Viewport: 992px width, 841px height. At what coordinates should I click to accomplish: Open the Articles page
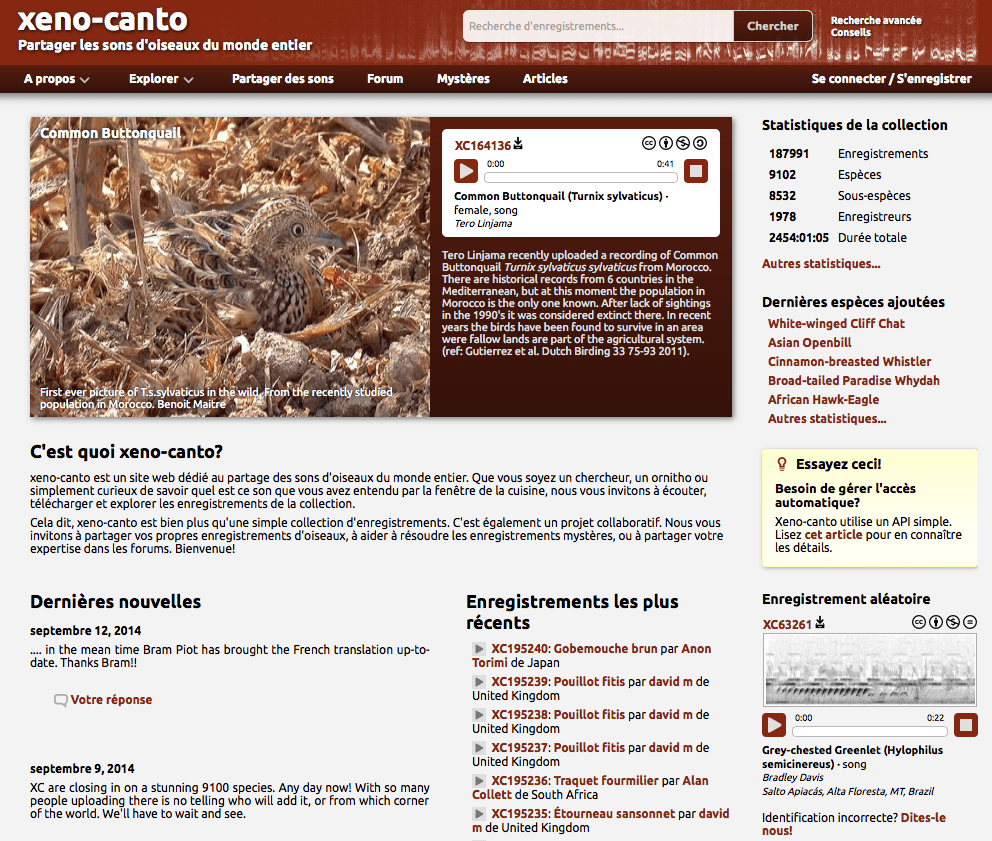click(x=545, y=79)
